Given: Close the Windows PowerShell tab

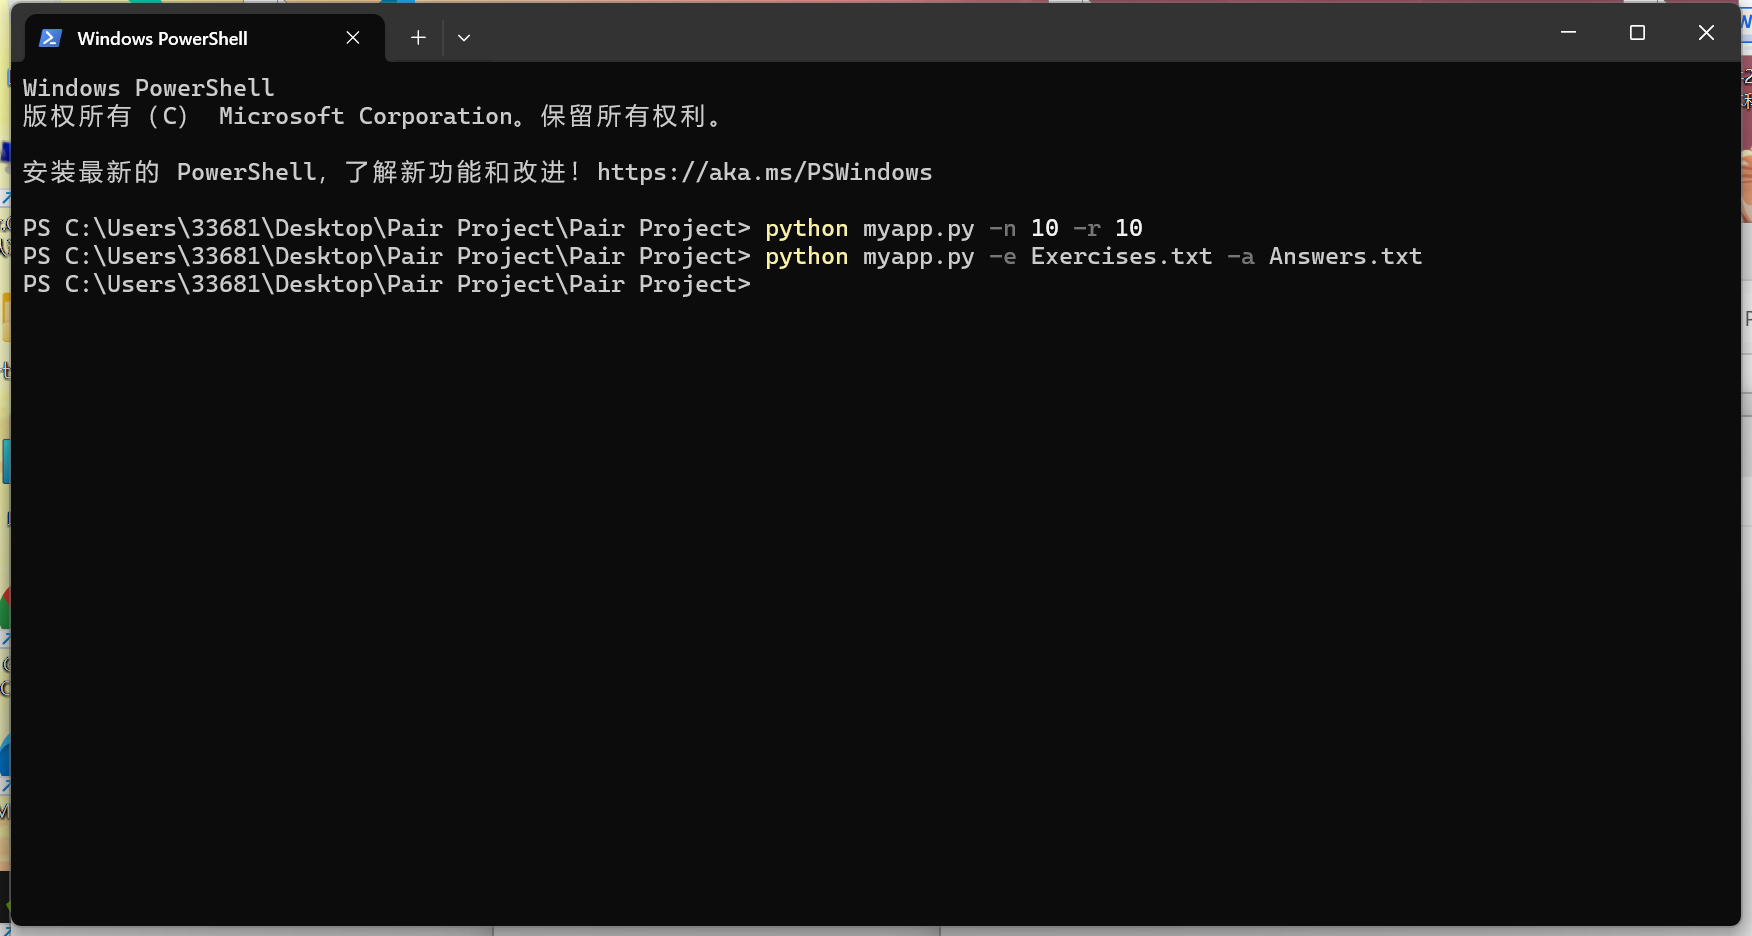Looking at the screenshot, I should click(x=353, y=38).
